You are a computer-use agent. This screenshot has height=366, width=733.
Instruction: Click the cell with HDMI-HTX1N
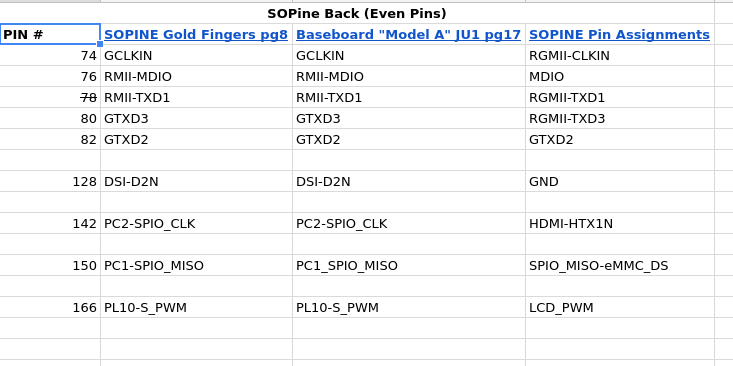point(620,223)
